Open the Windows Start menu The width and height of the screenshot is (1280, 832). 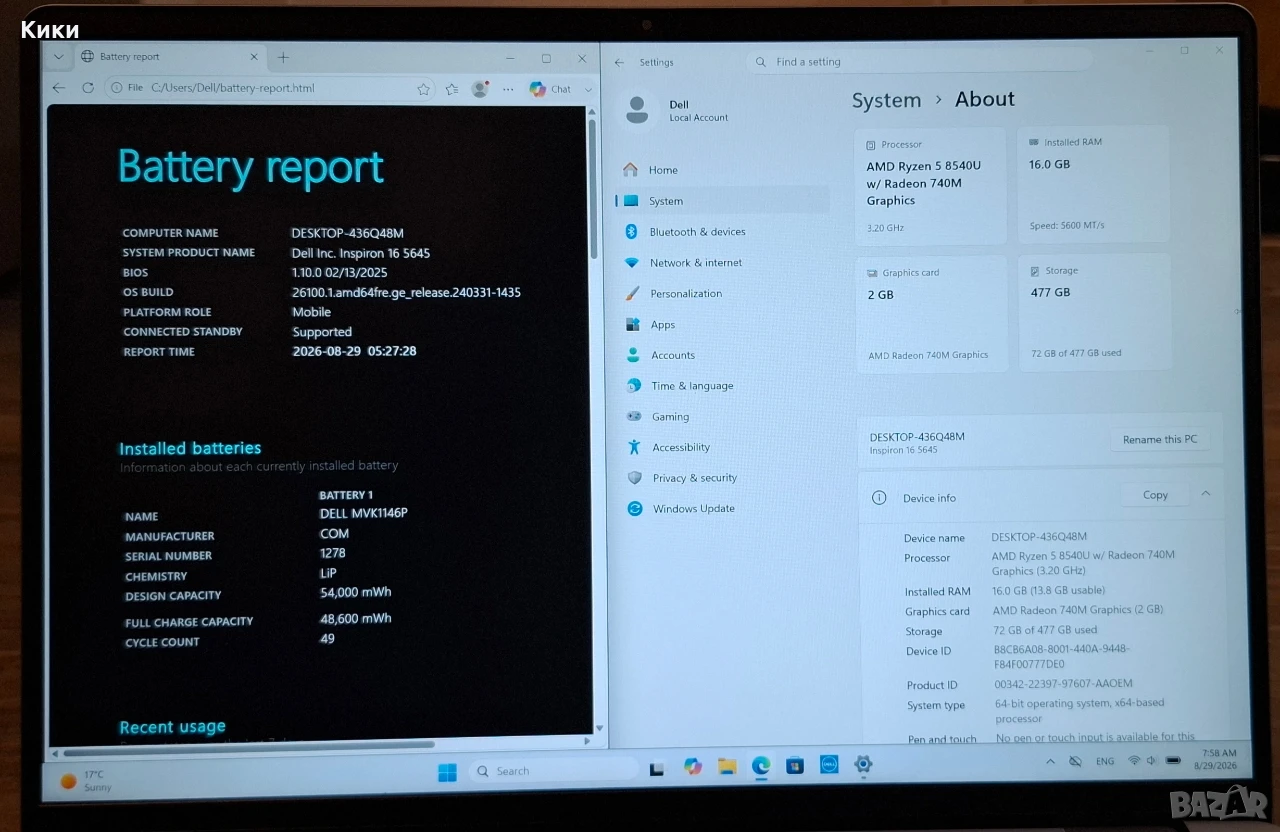(447, 772)
